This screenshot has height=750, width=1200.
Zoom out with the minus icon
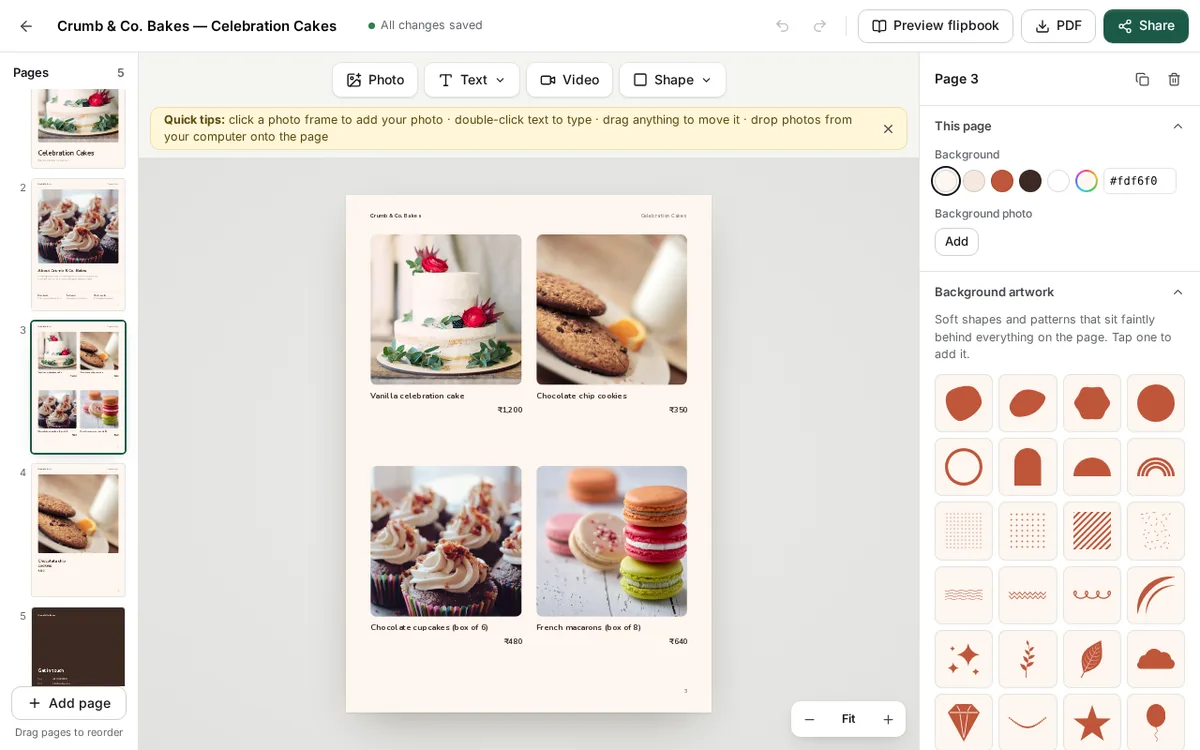[x=810, y=719]
